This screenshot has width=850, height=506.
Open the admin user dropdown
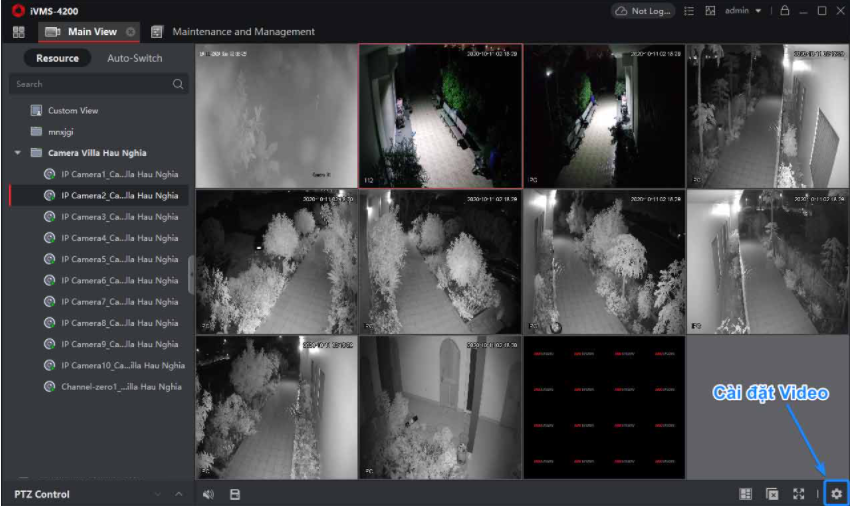click(748, 10)
